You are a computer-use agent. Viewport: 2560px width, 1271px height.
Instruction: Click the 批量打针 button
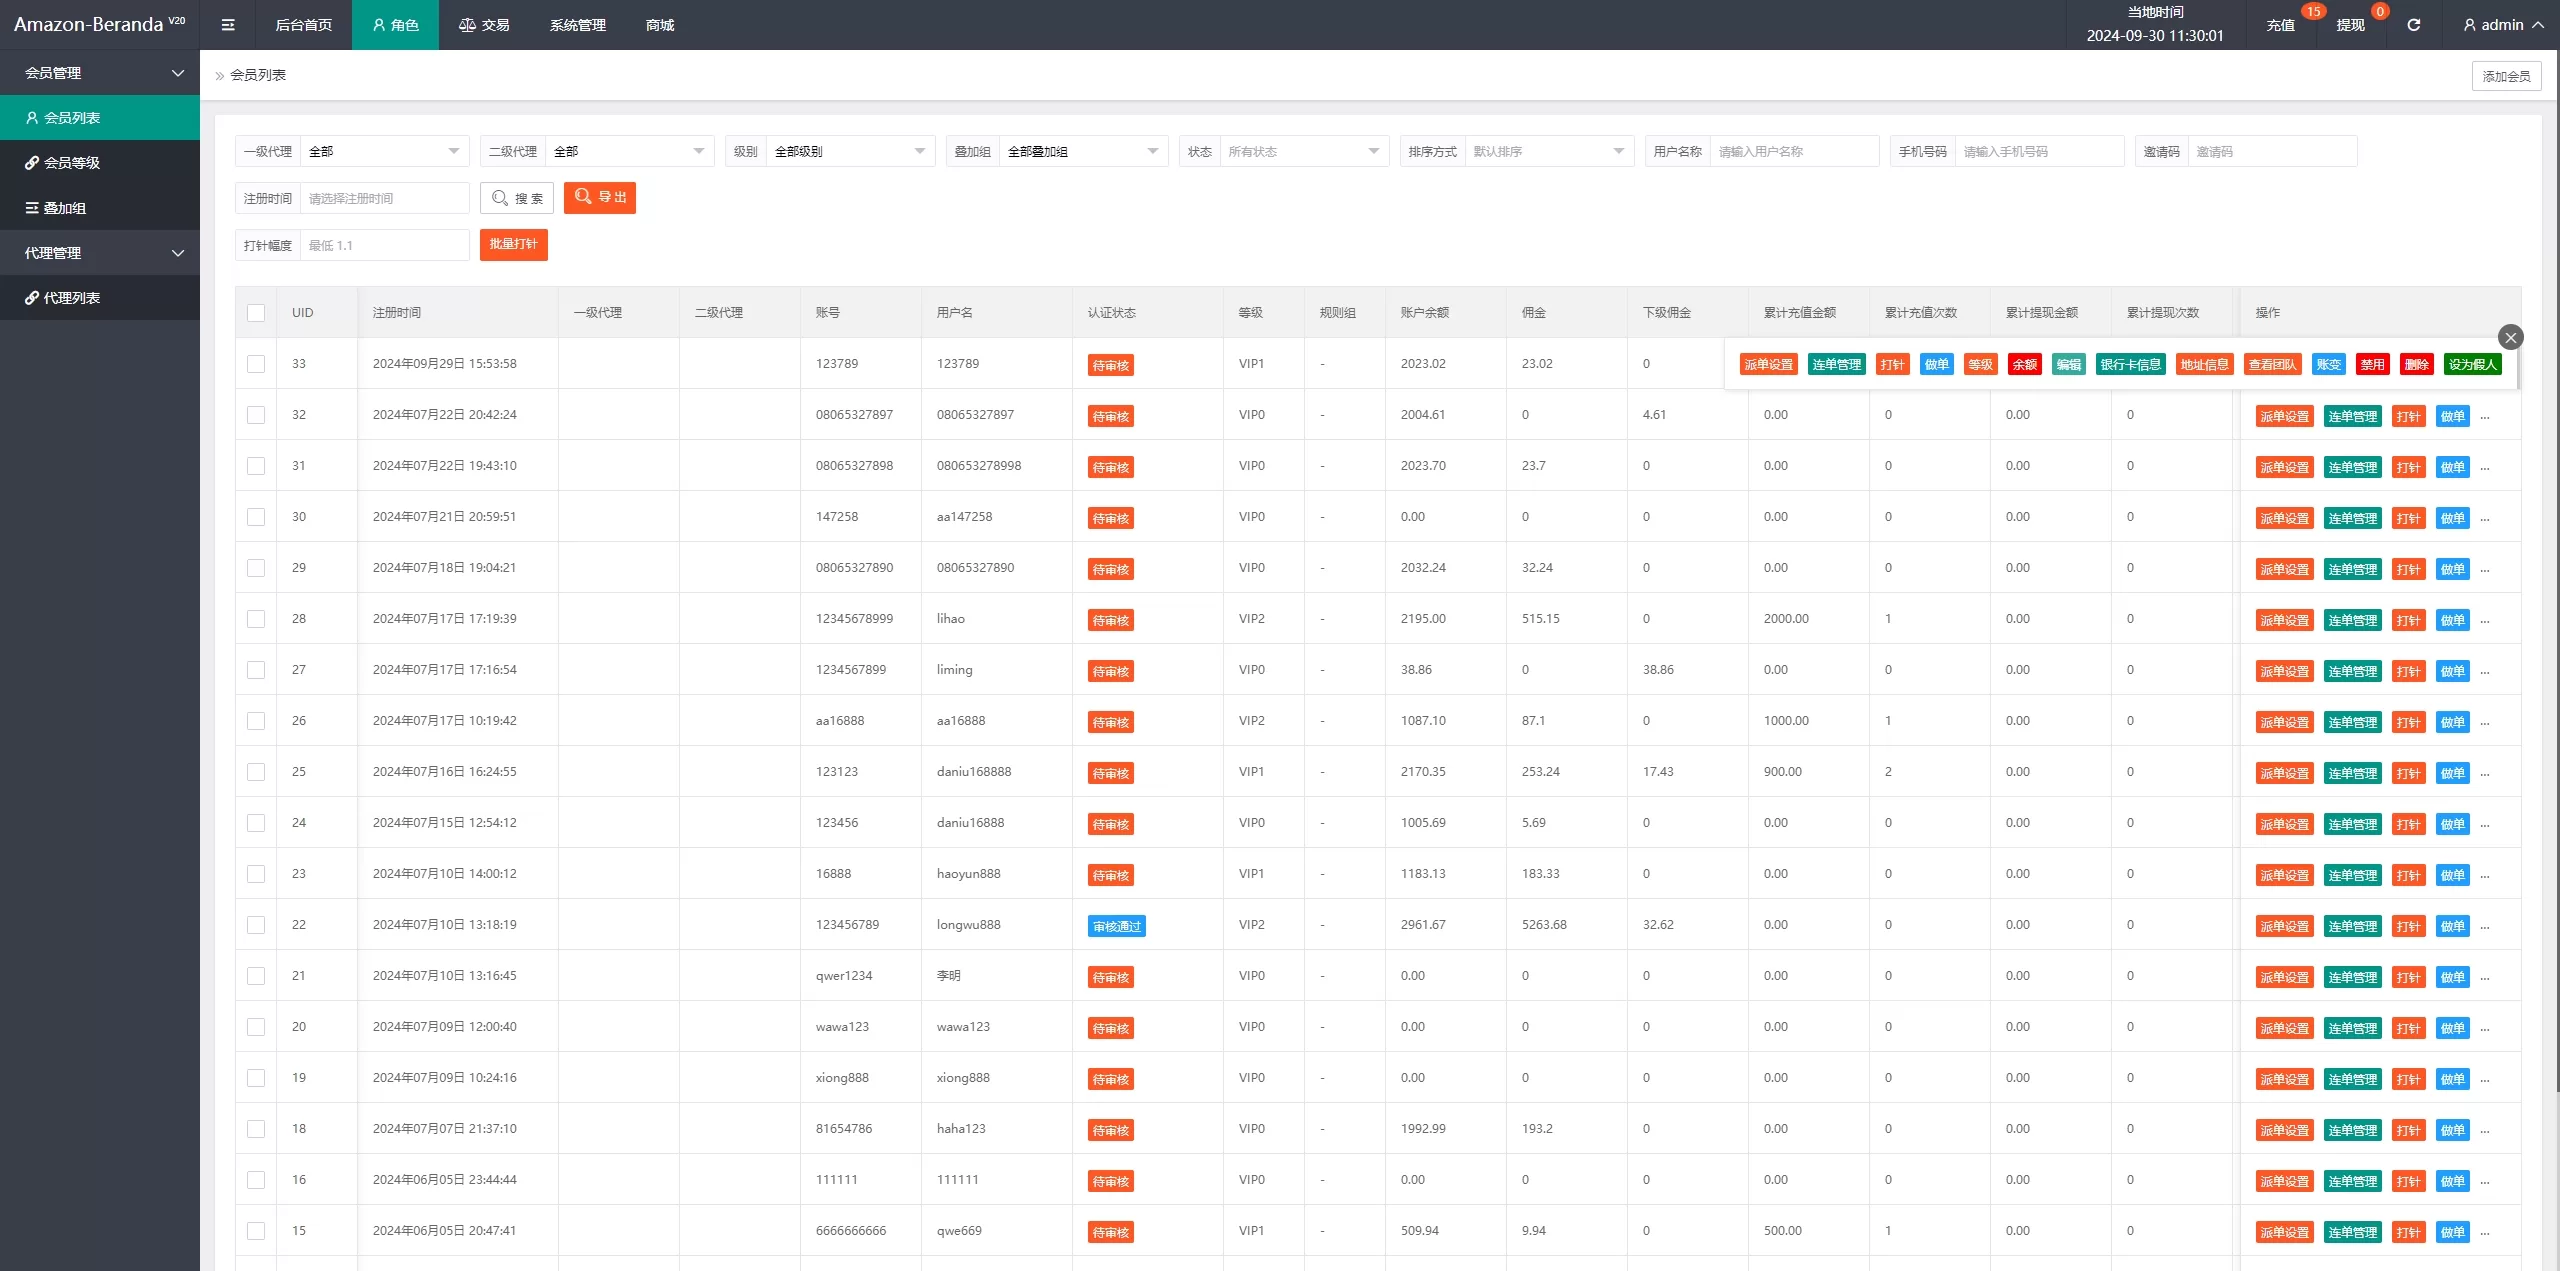point(513,245)
